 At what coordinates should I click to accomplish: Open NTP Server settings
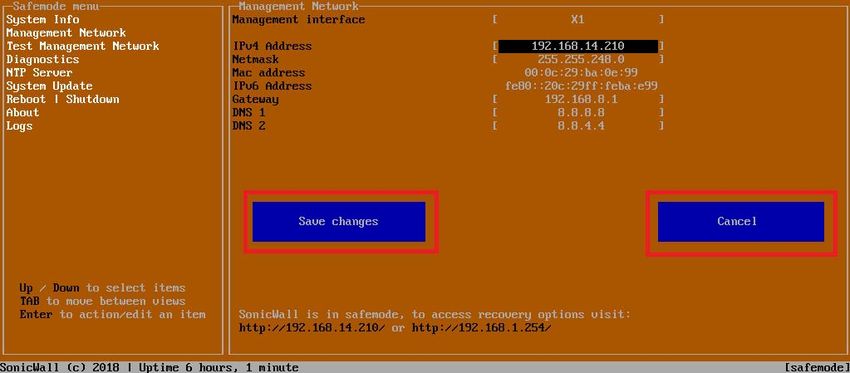tap(39, 73)
